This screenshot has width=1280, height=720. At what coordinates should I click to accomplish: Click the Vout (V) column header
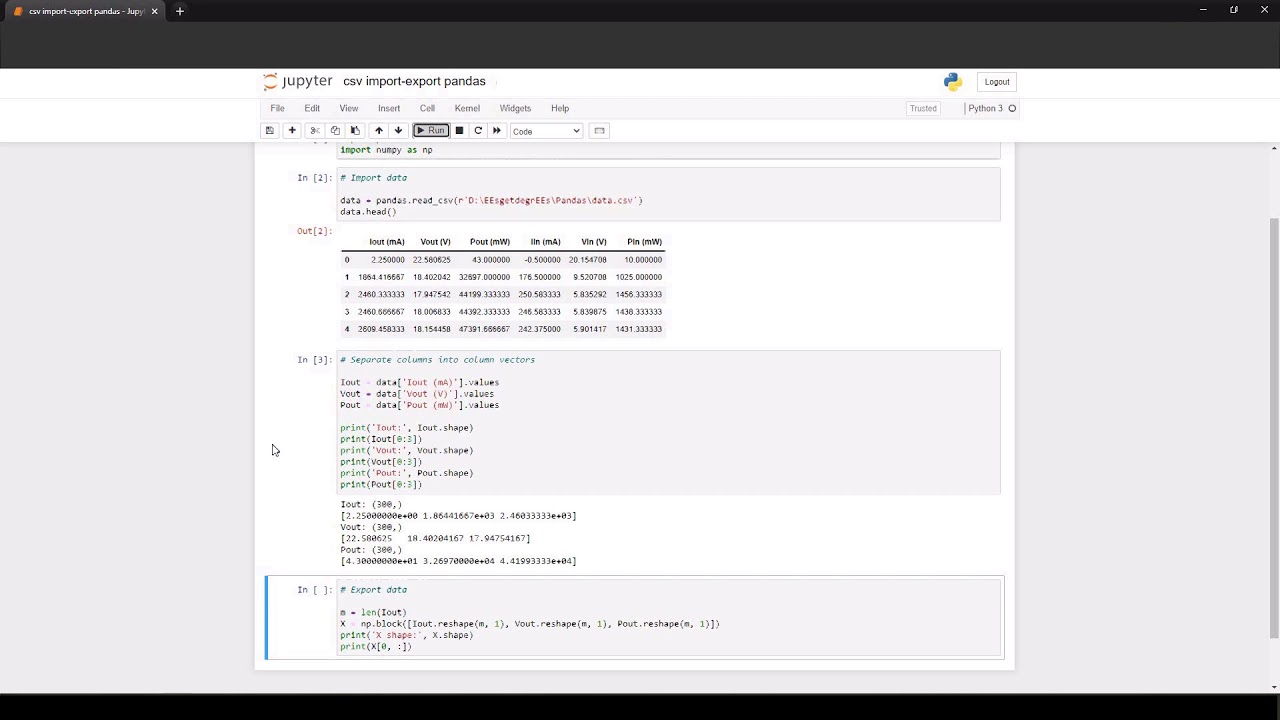(435, 242)
